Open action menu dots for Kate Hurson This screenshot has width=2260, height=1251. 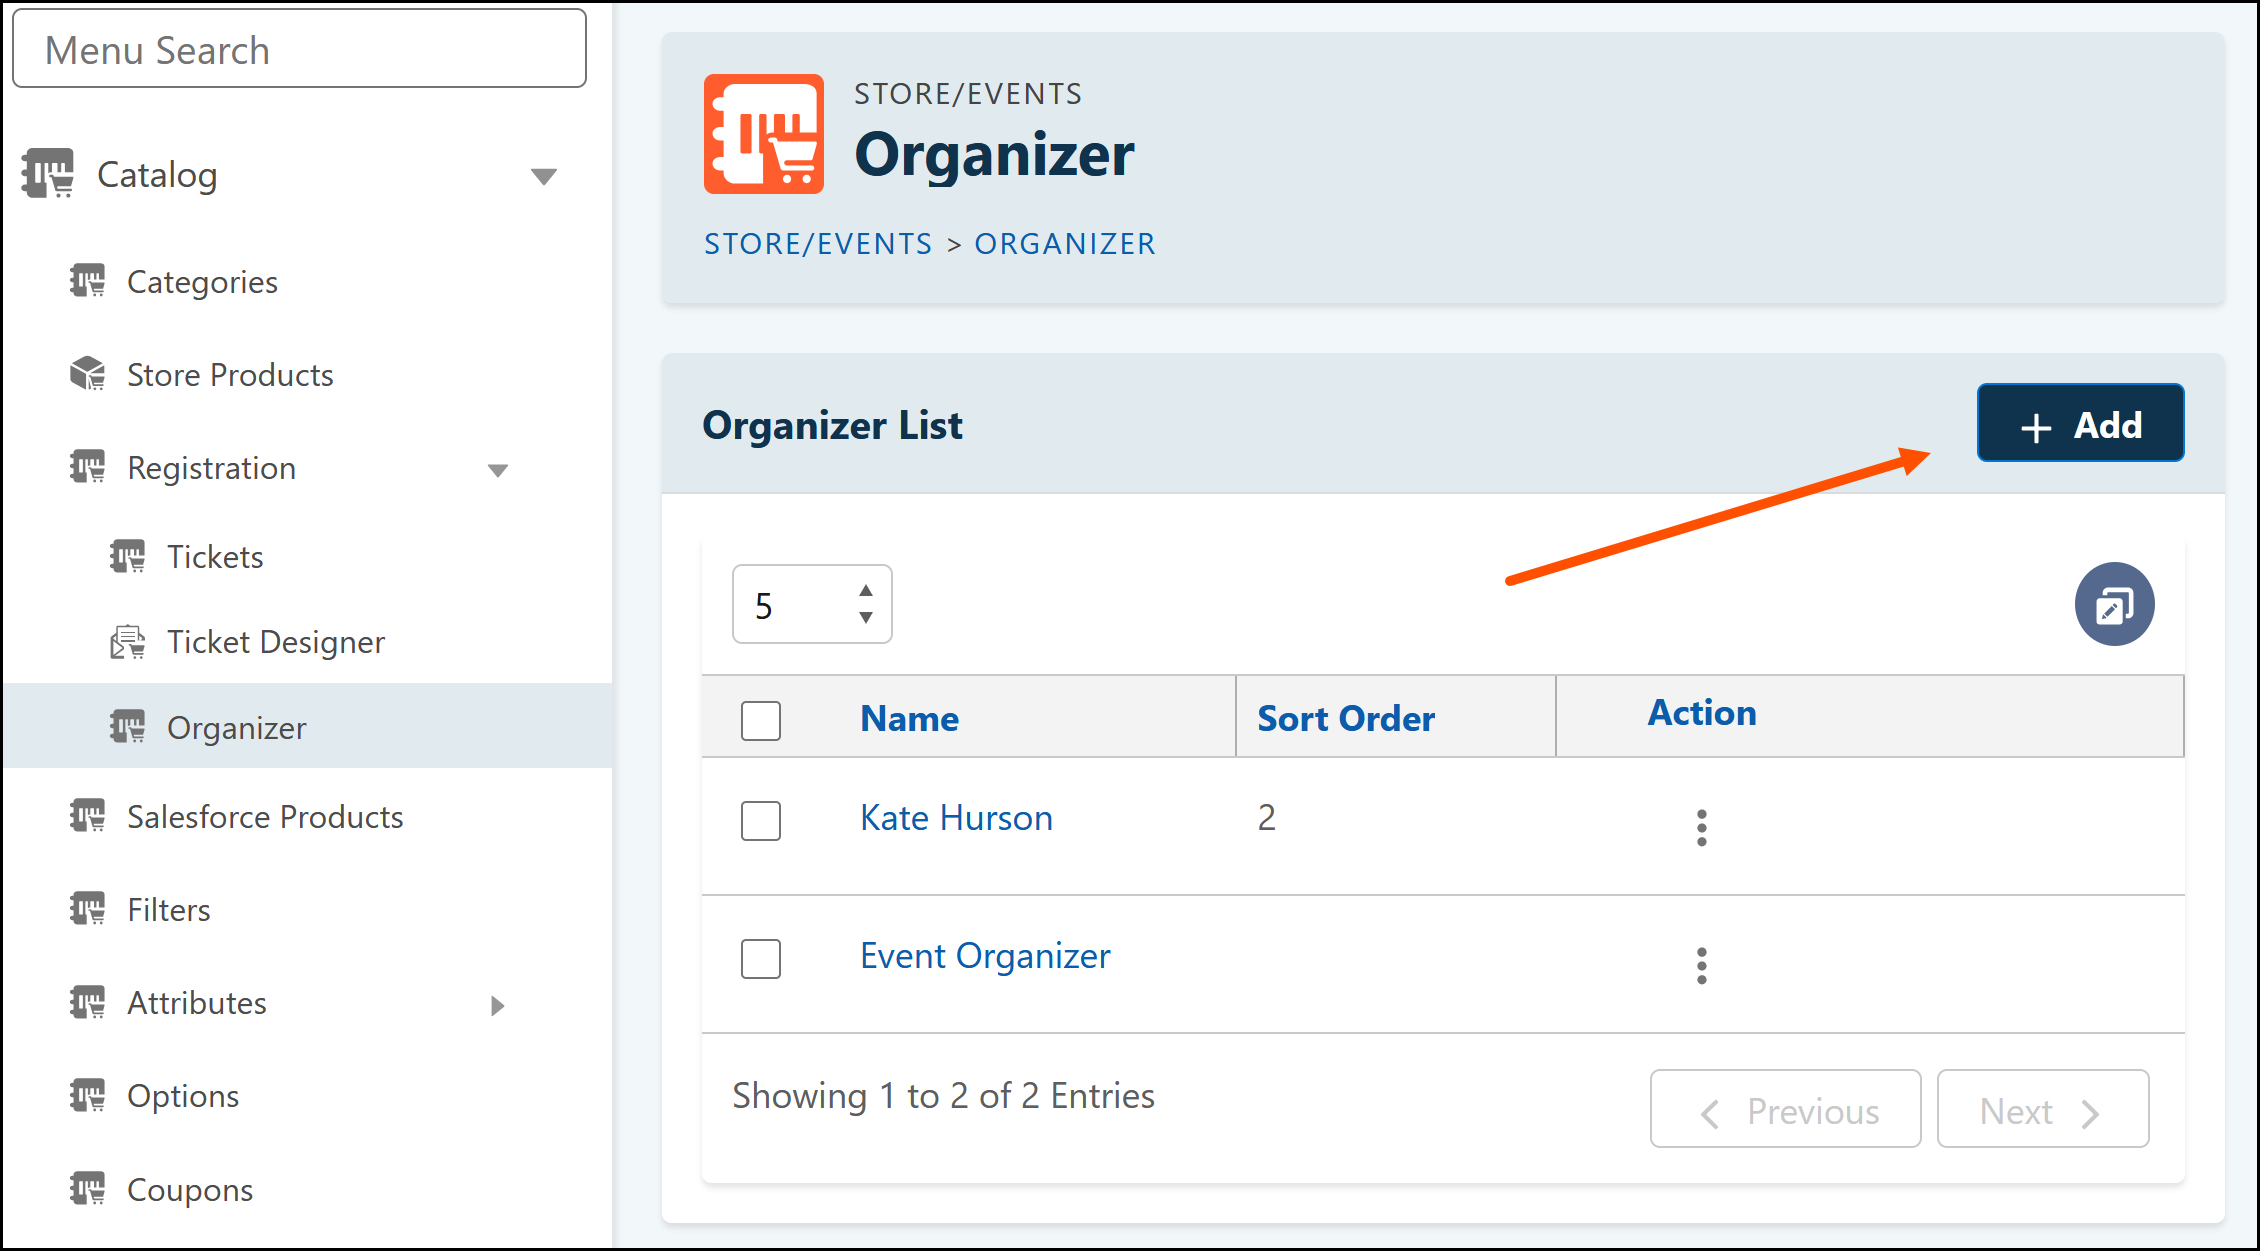(x=1701, y=827)
